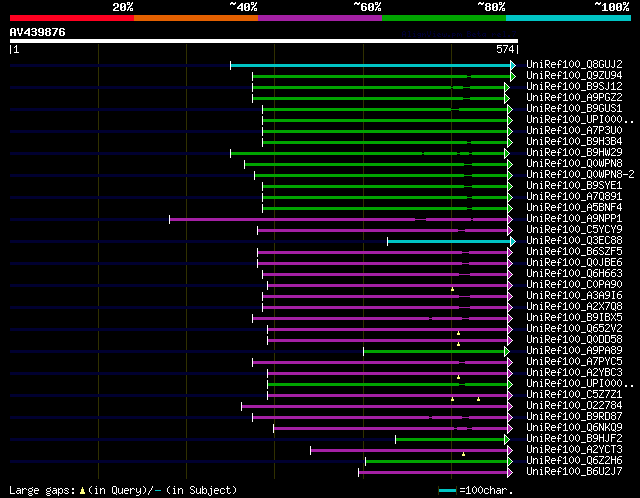Select the UniRef100_Q0WPN8-2 isoform label
Screen dimensions: 640x498
(580, 175)
